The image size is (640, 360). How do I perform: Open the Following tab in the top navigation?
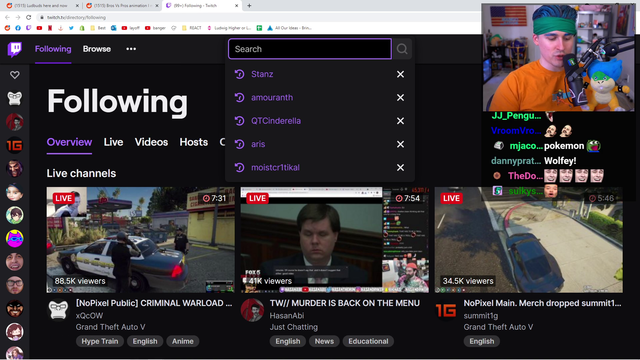(53, 49)
